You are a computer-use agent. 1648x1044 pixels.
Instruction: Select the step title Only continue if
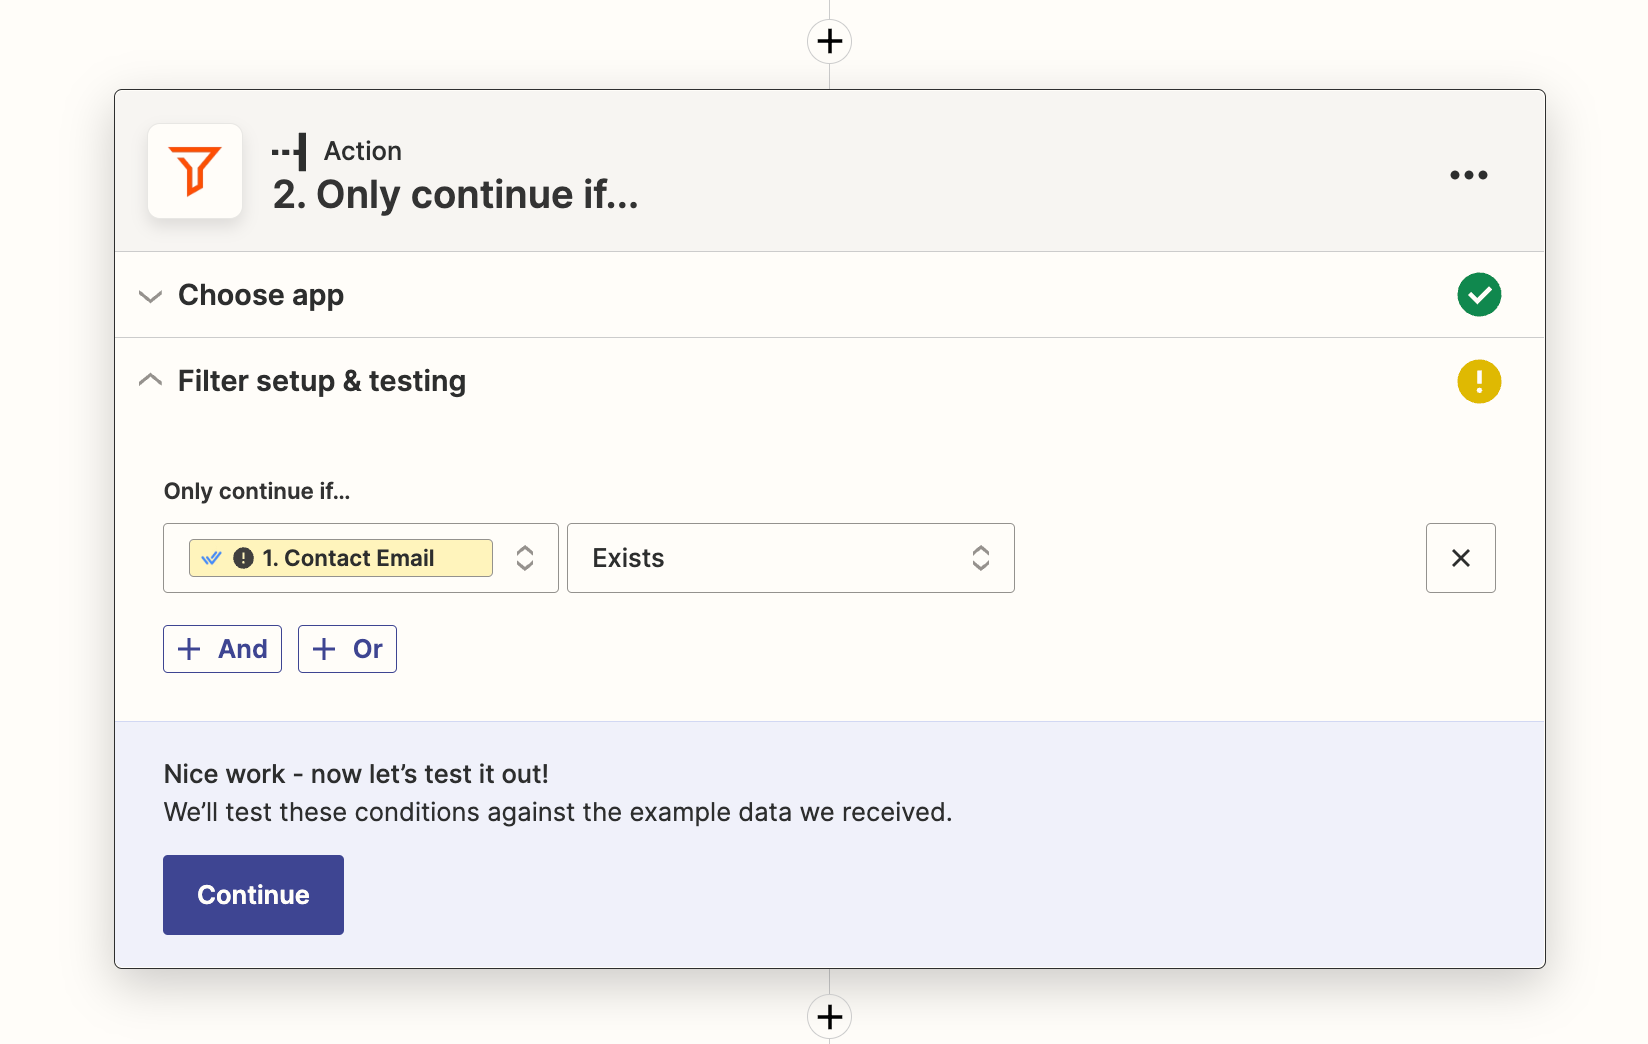(x=455, y=195)
